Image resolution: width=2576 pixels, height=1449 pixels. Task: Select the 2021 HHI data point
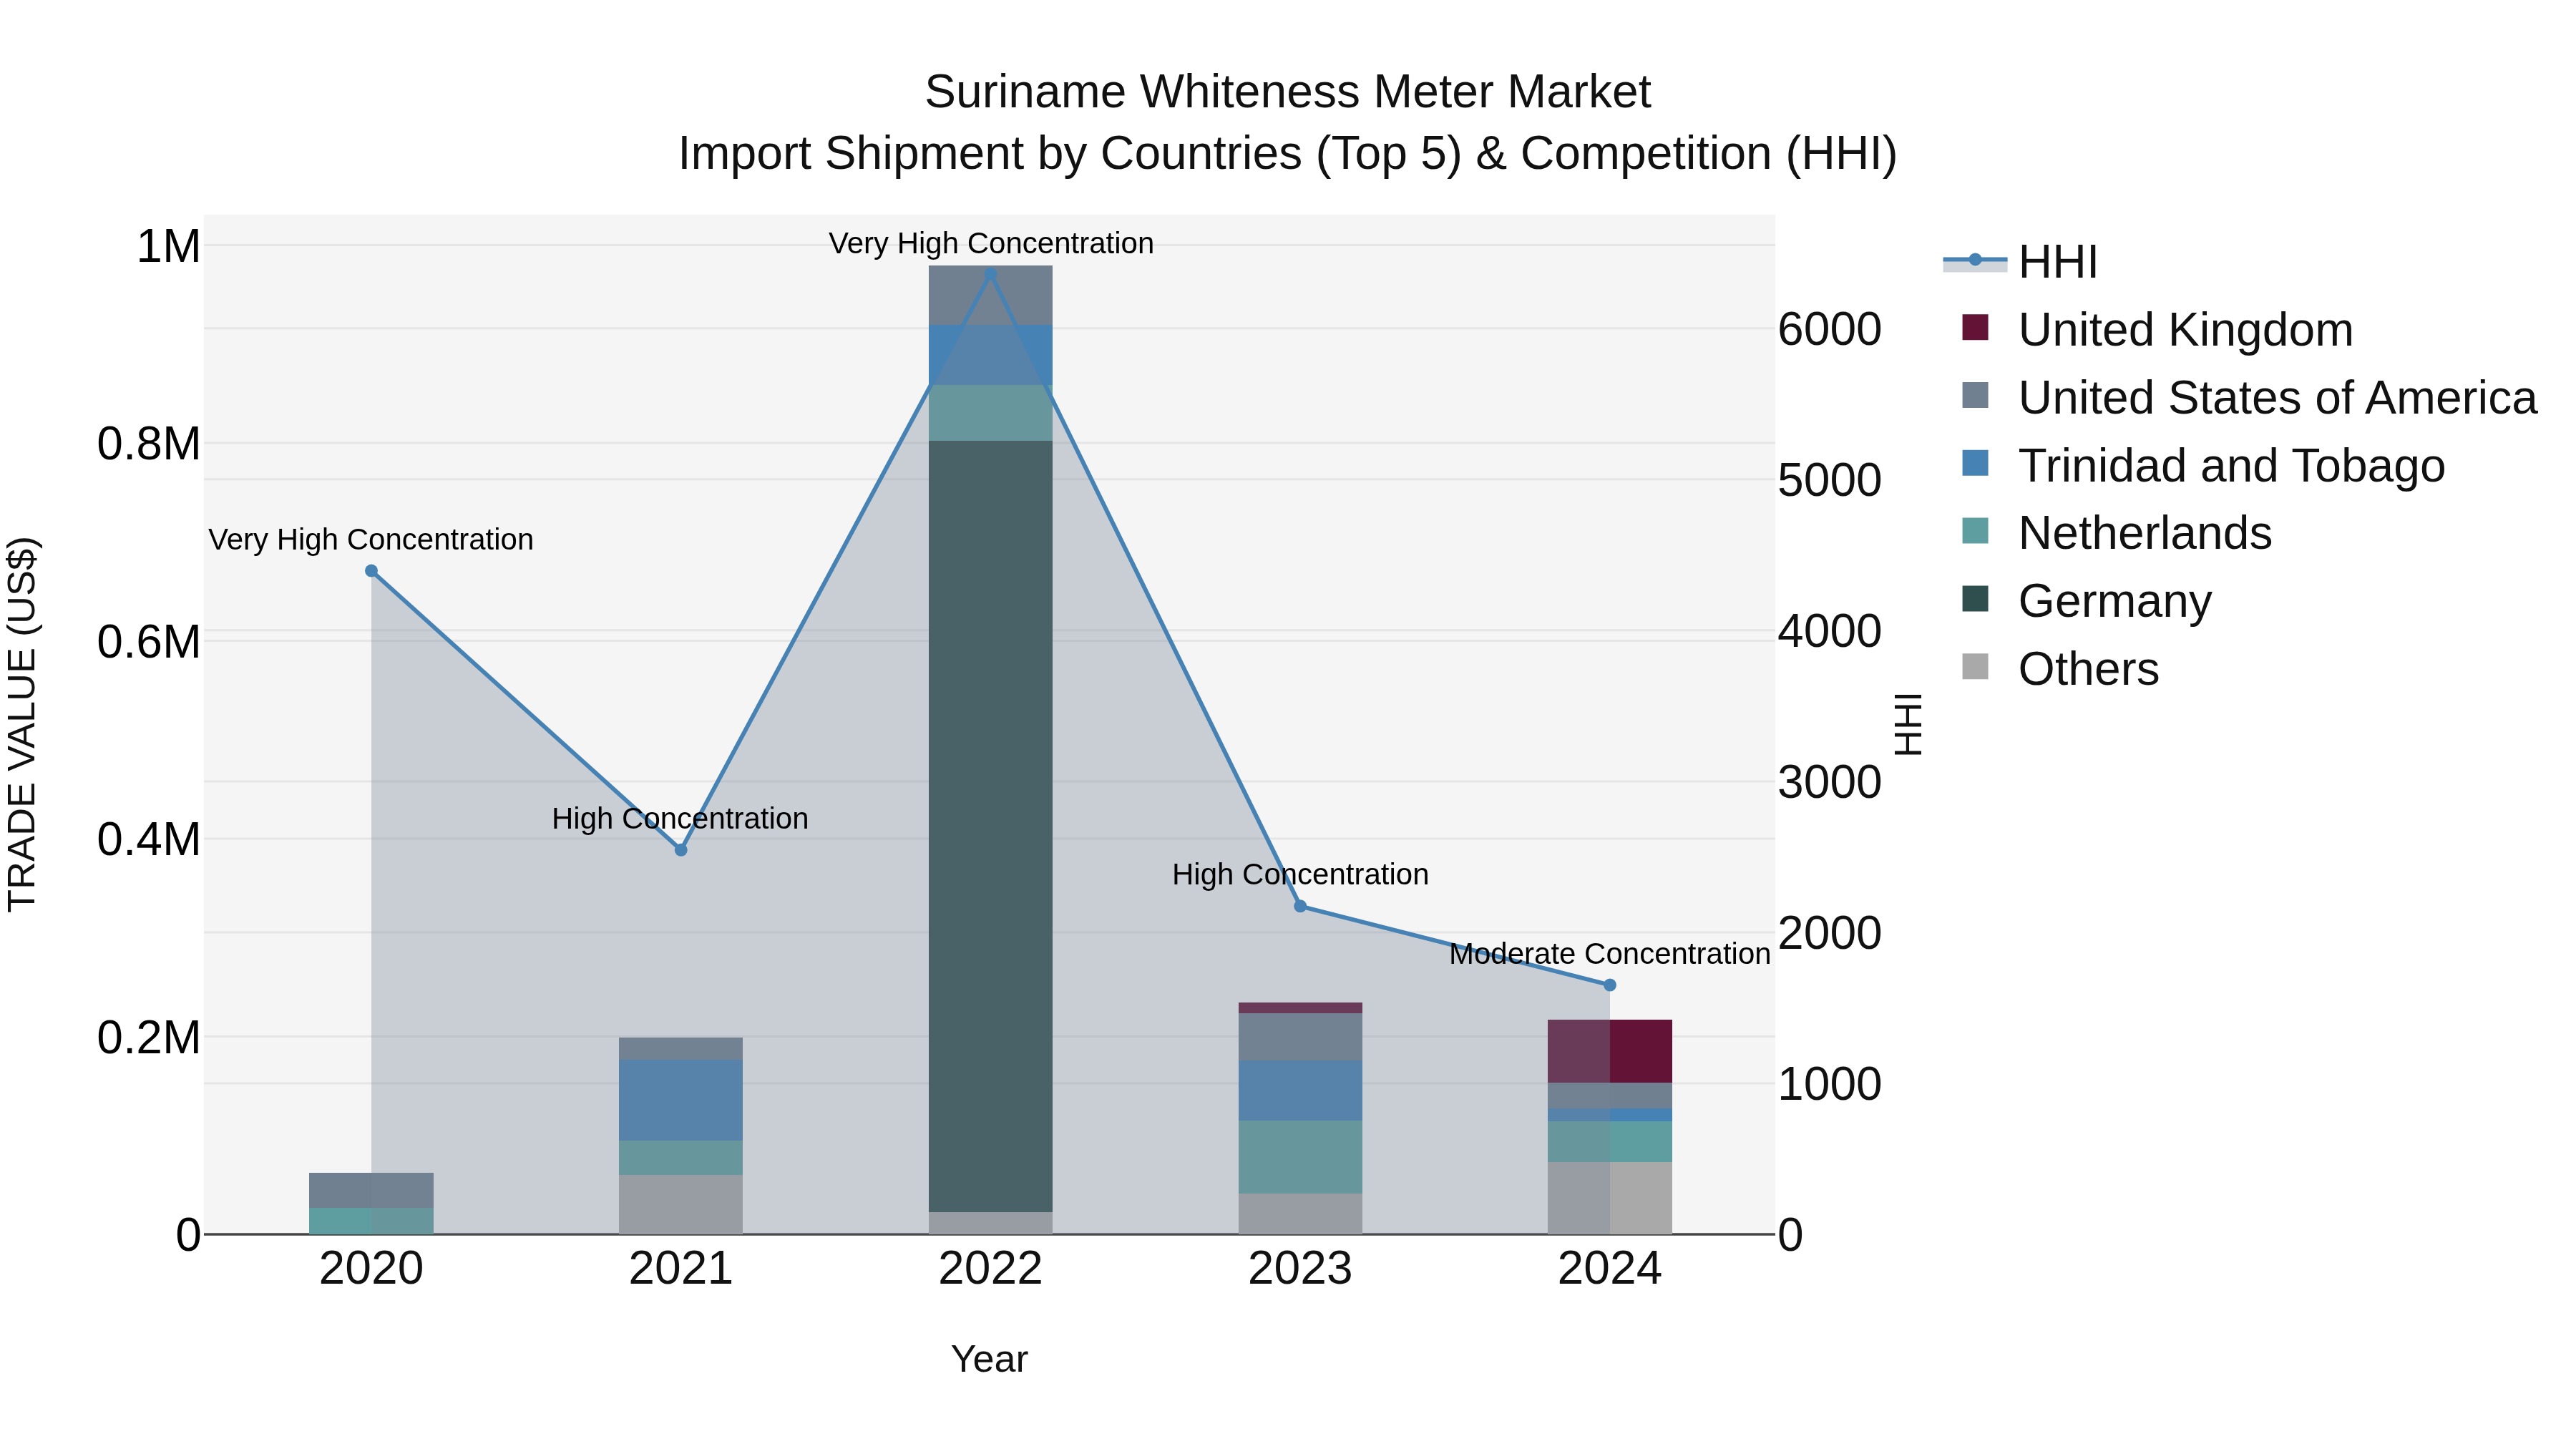tap(681, 850)
